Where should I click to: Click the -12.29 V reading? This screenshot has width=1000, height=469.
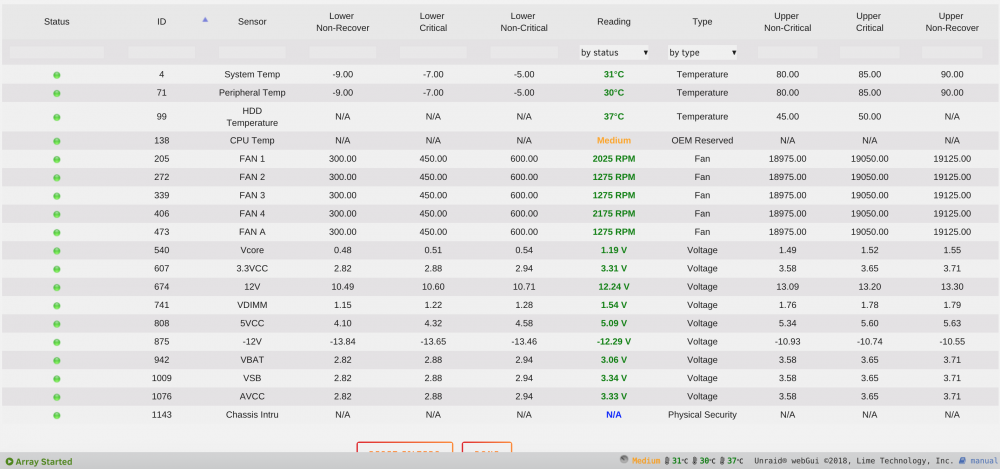pos(614,341)
